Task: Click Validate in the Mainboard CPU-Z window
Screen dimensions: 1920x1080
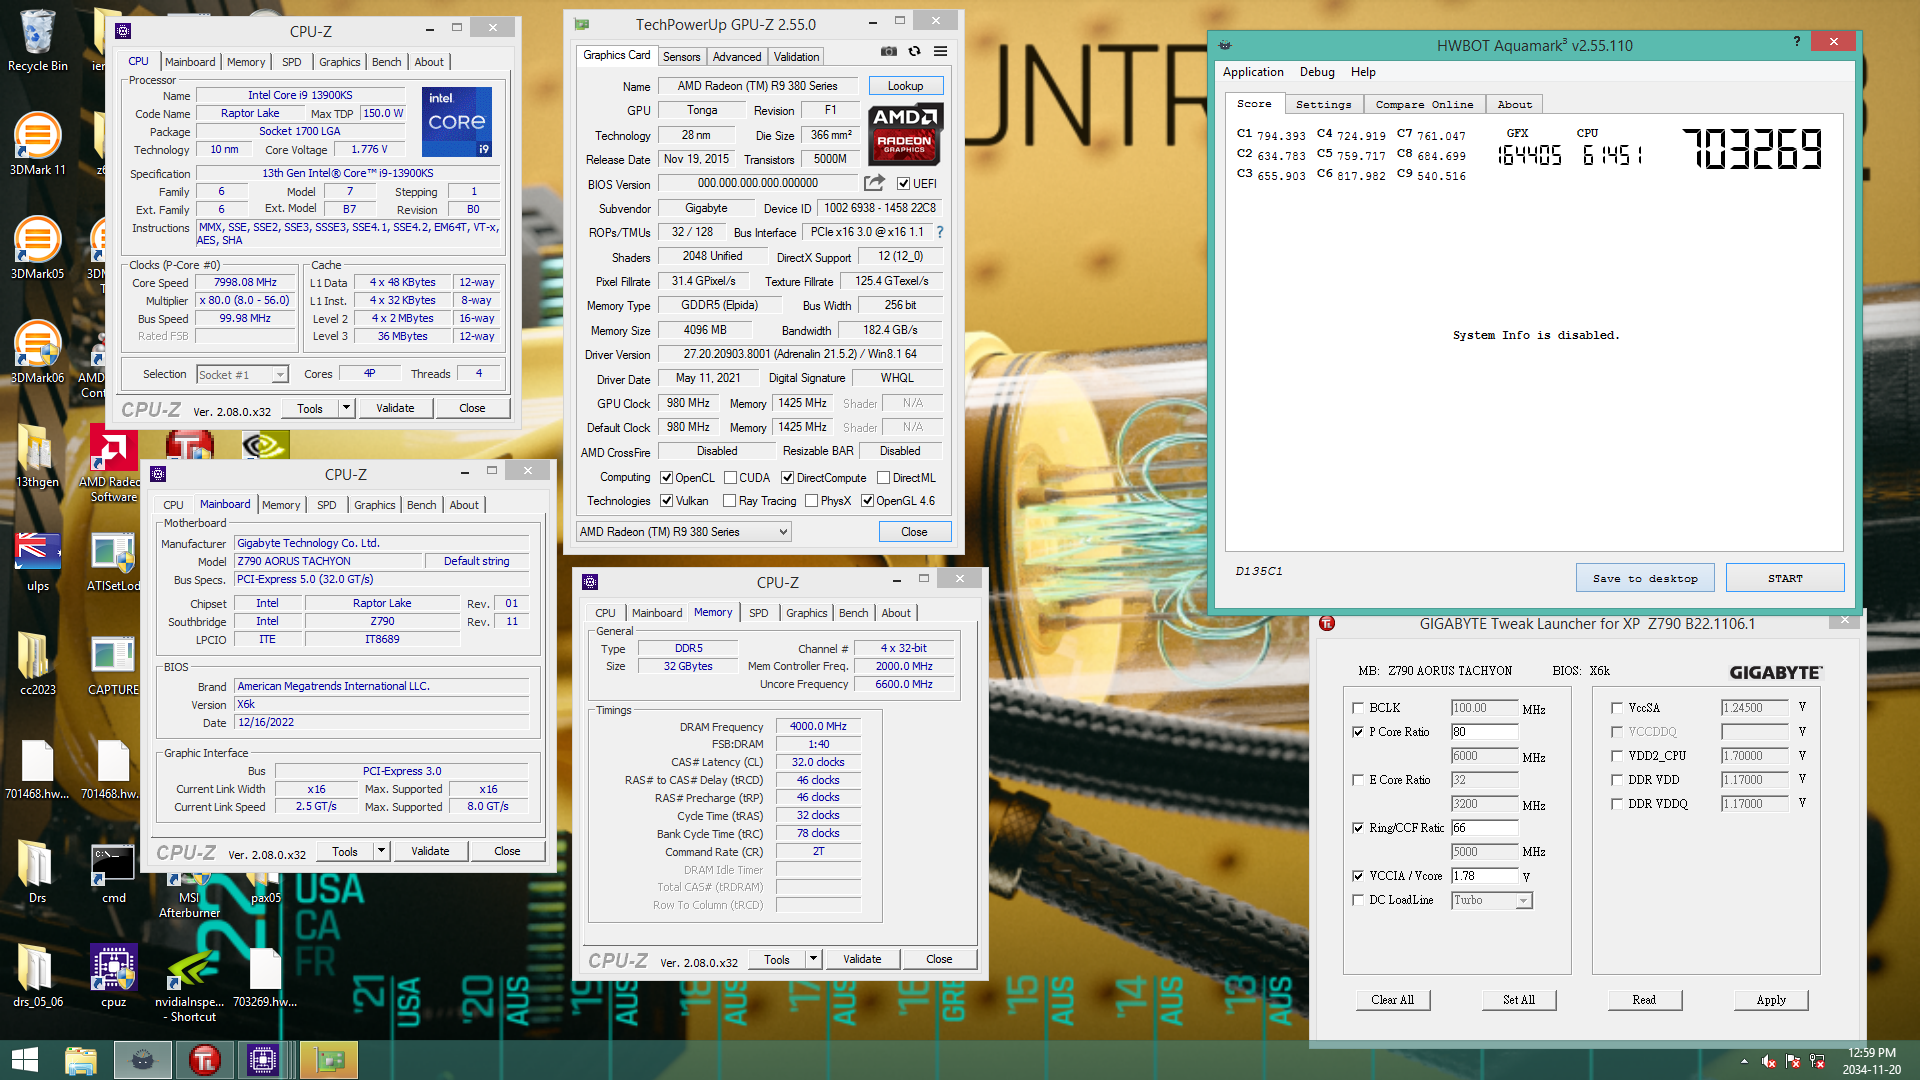Action: point(430,851)
